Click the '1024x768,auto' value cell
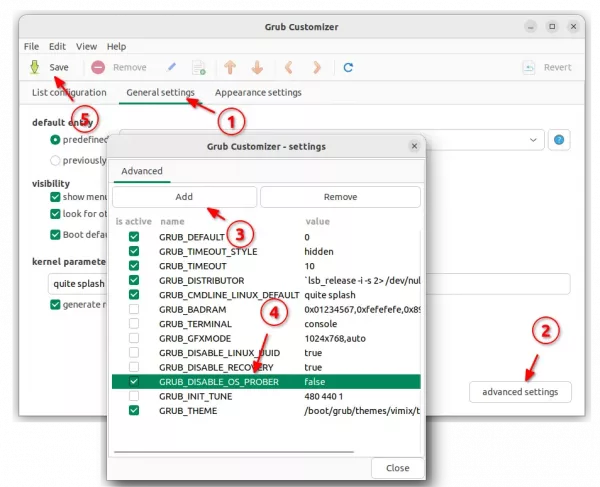Image resolution: width=600 pixels, height=487 pixels. coord(335,339)
